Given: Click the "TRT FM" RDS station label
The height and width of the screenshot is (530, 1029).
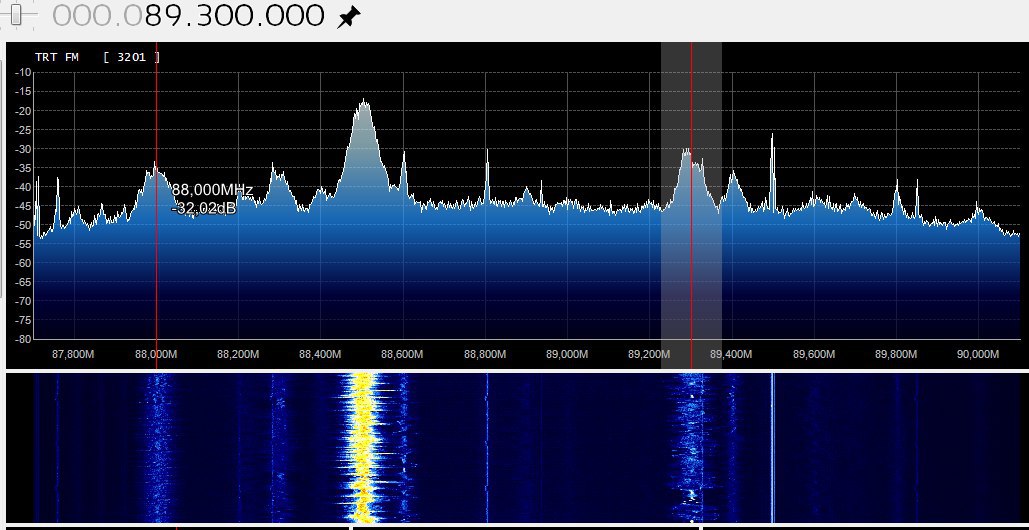Looking at the screenshot, I should (56, 57).
